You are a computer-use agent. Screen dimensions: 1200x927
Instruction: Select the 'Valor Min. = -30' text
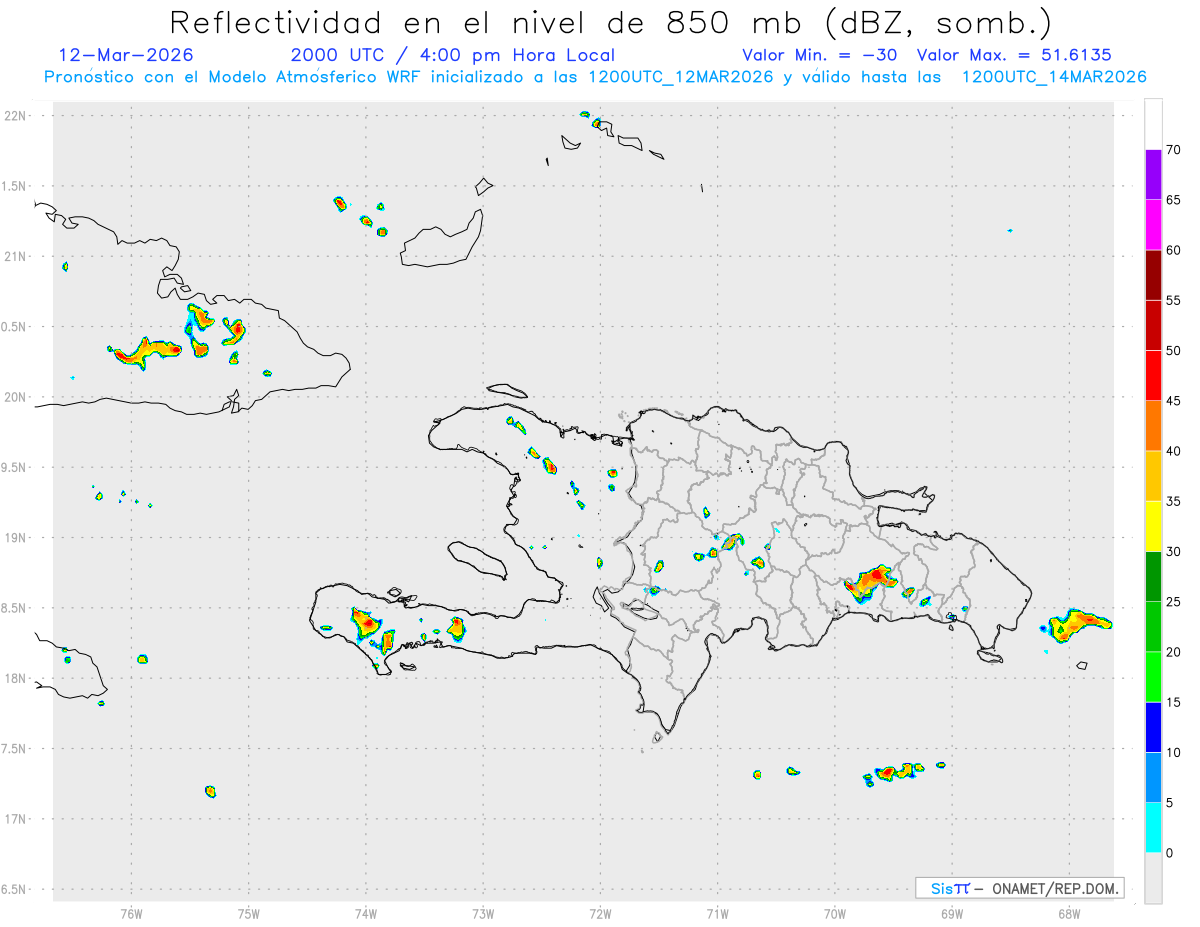coord(822,55)
